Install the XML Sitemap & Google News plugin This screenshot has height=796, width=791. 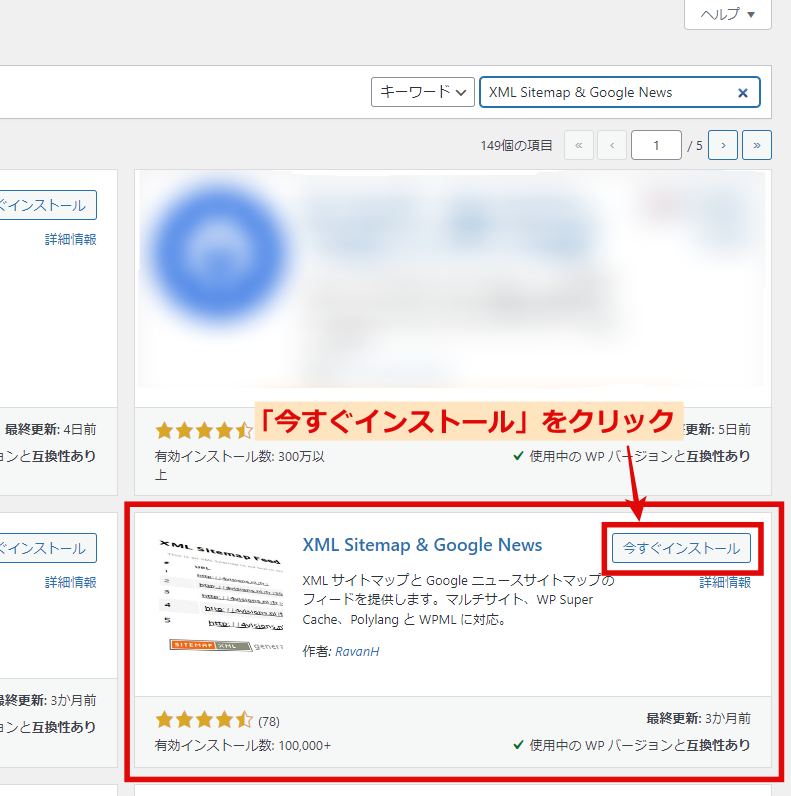click(681, 548)
